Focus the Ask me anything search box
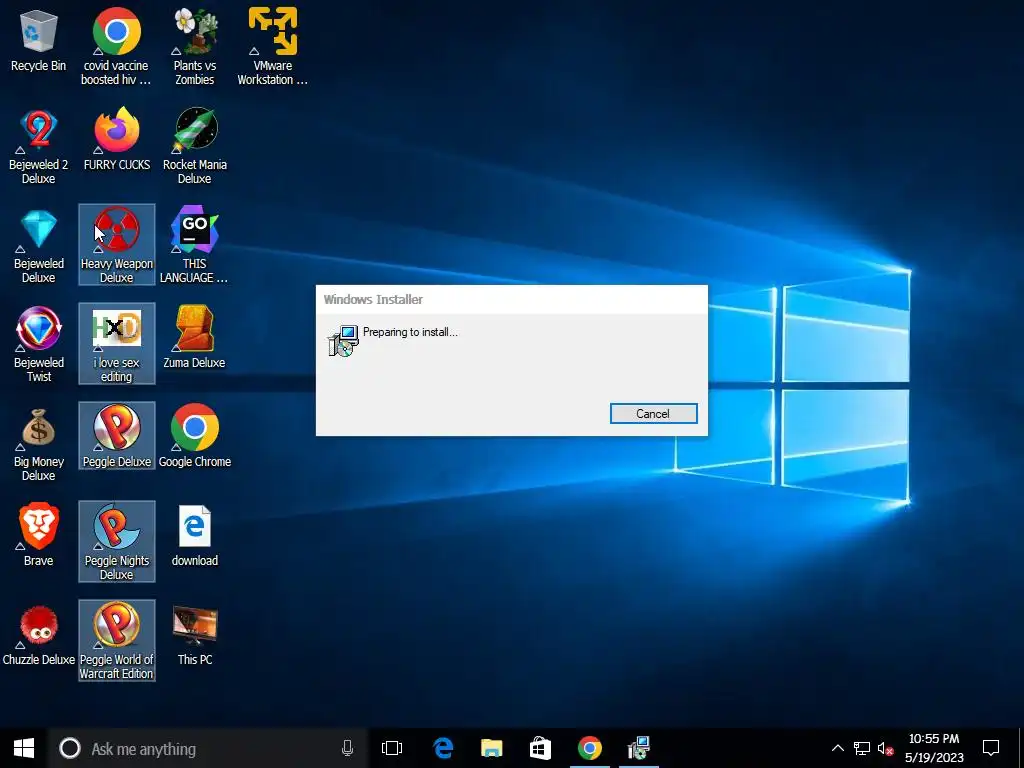 [208, 748]
